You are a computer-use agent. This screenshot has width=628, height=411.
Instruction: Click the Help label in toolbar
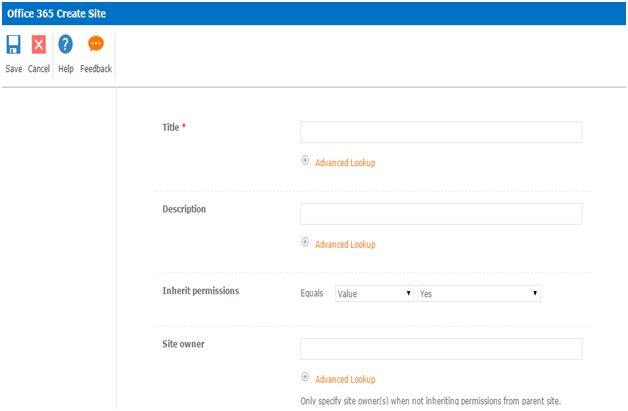coord(66,69)
